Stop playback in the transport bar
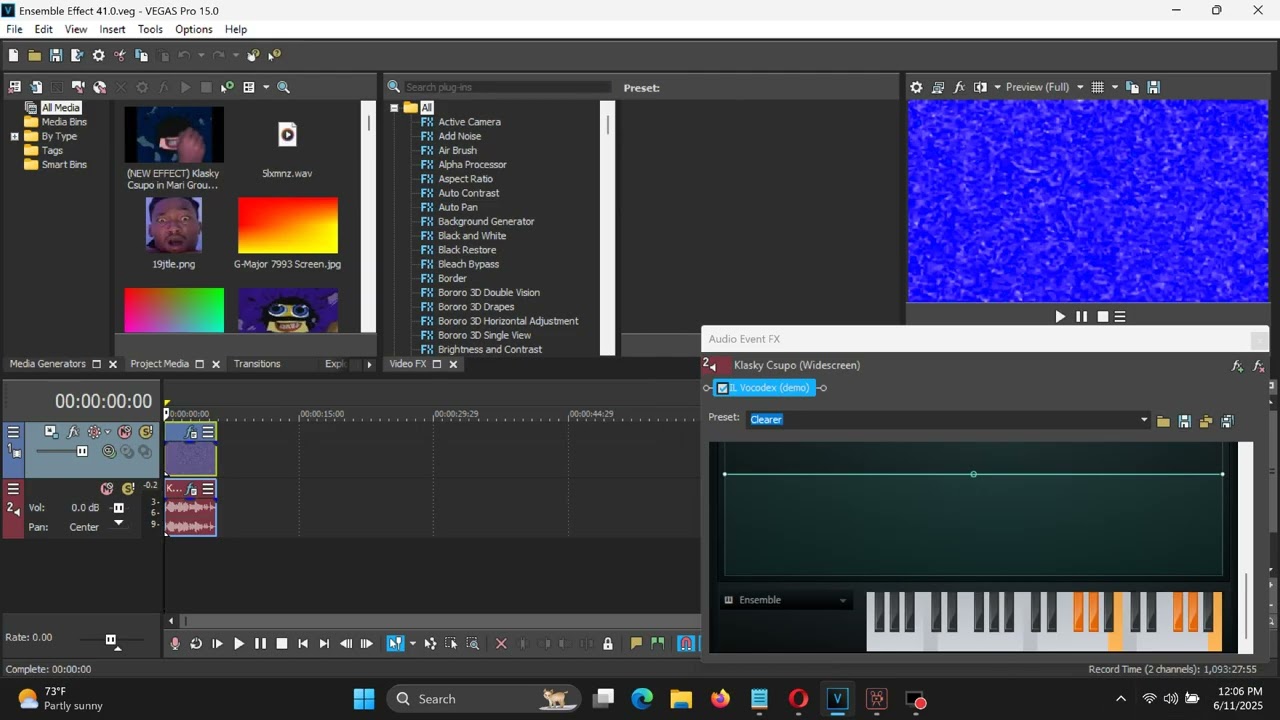1280x720 pixels. (282, 644)
